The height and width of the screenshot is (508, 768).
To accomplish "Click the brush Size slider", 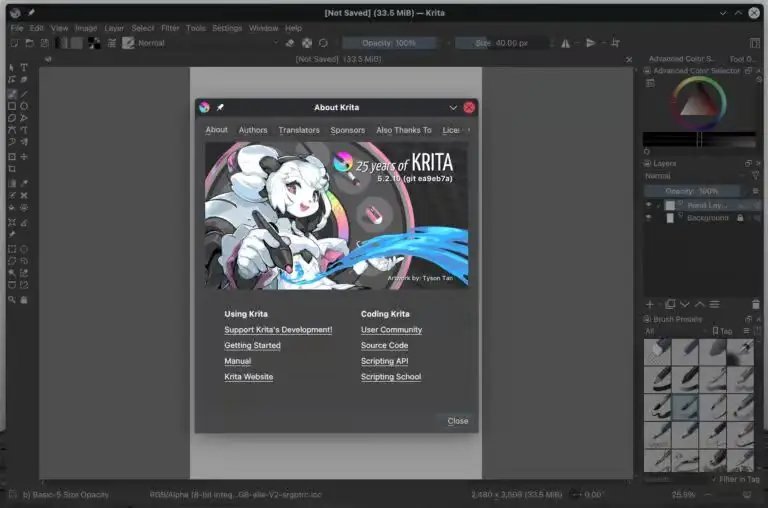I will coord(502,43).
